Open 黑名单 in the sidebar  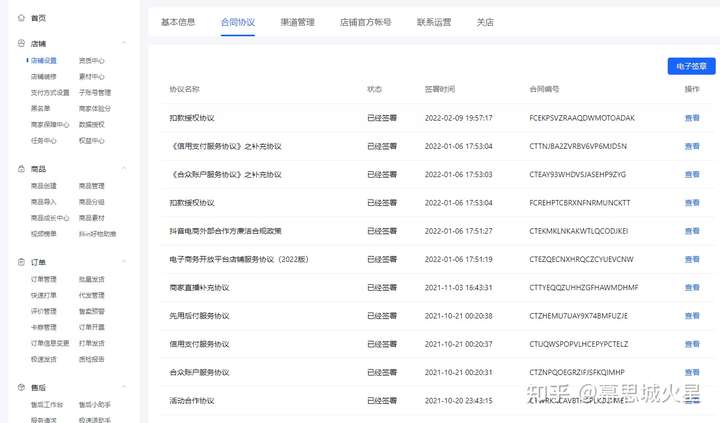pos(40,108)
